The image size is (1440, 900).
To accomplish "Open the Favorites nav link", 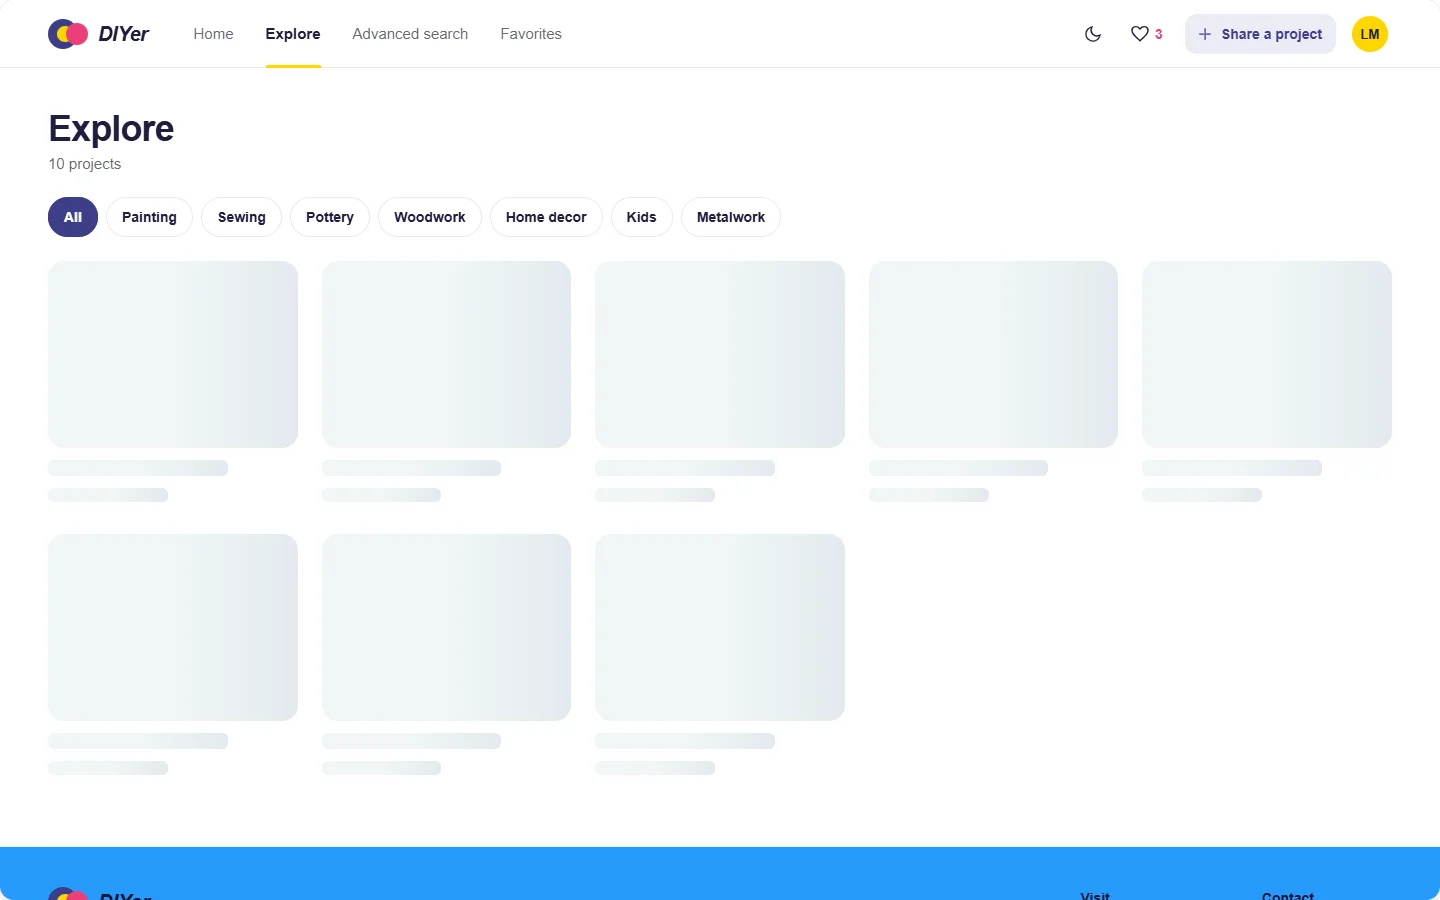I will tap(531, 34).
